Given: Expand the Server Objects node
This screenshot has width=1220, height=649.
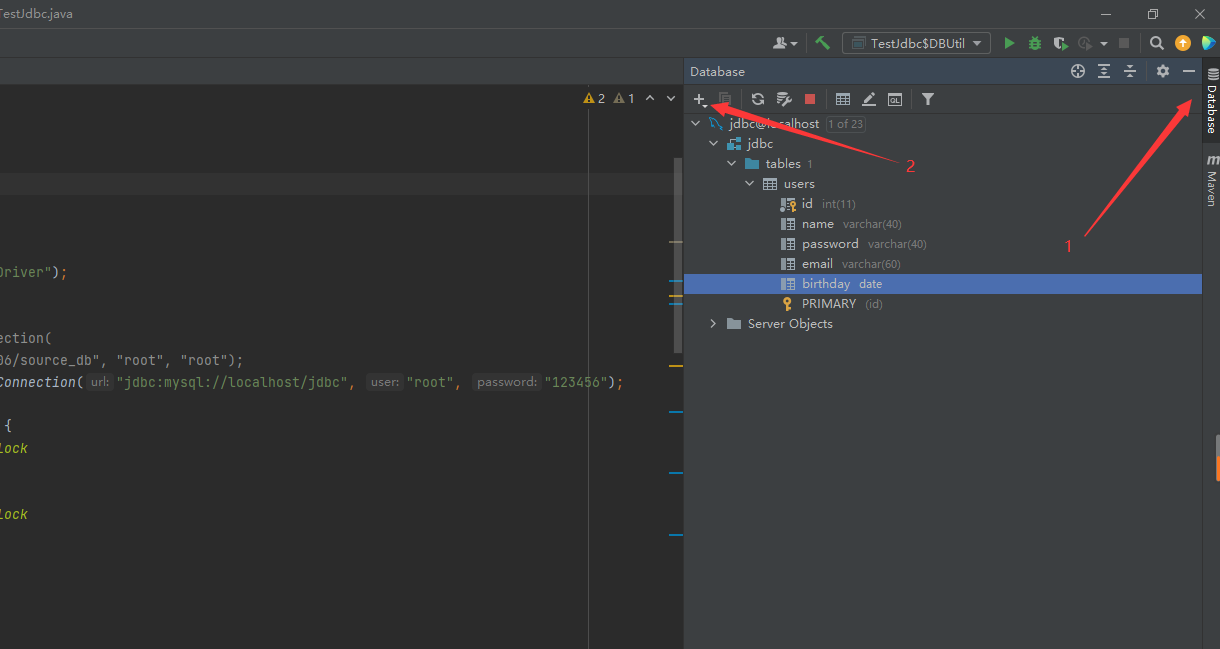Looking at the screenshot, I should pos(713,324).
